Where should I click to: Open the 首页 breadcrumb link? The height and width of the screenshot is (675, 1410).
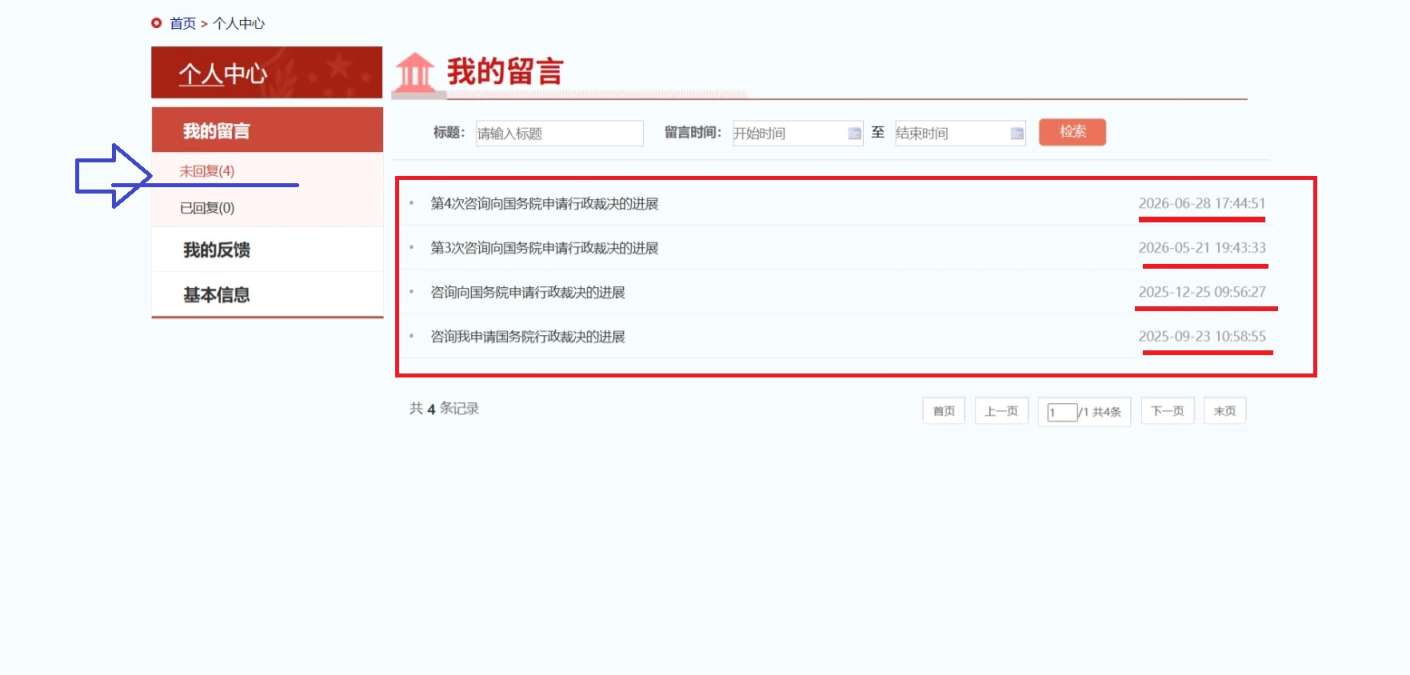(x=183, y=23)
